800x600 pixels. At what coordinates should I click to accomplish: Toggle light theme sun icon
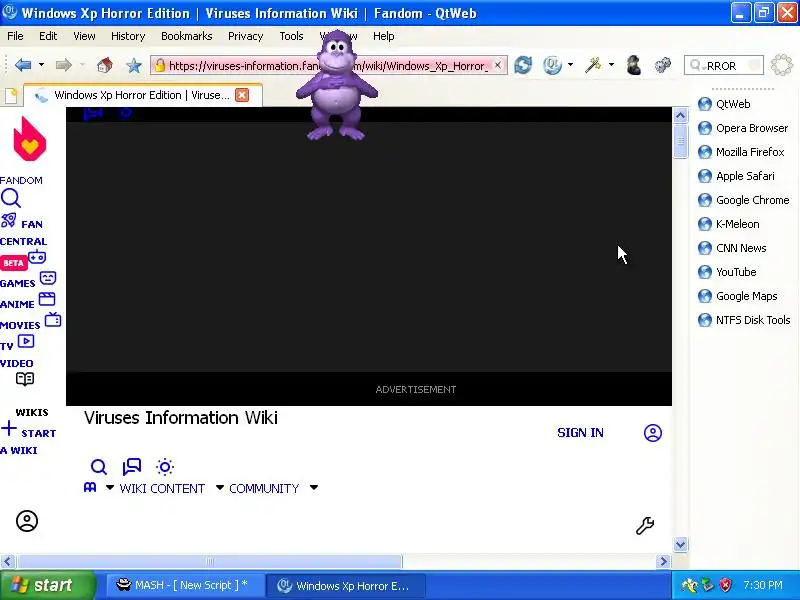[165, 466]
